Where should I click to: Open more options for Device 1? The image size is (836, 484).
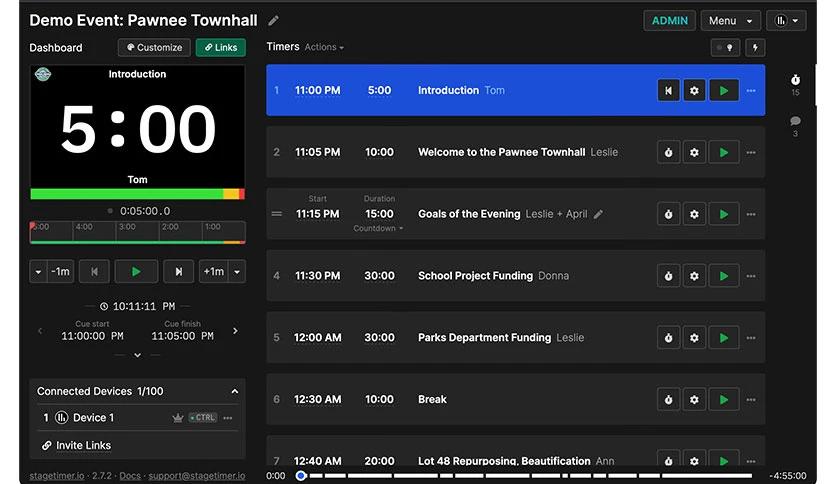pos(228,418)
